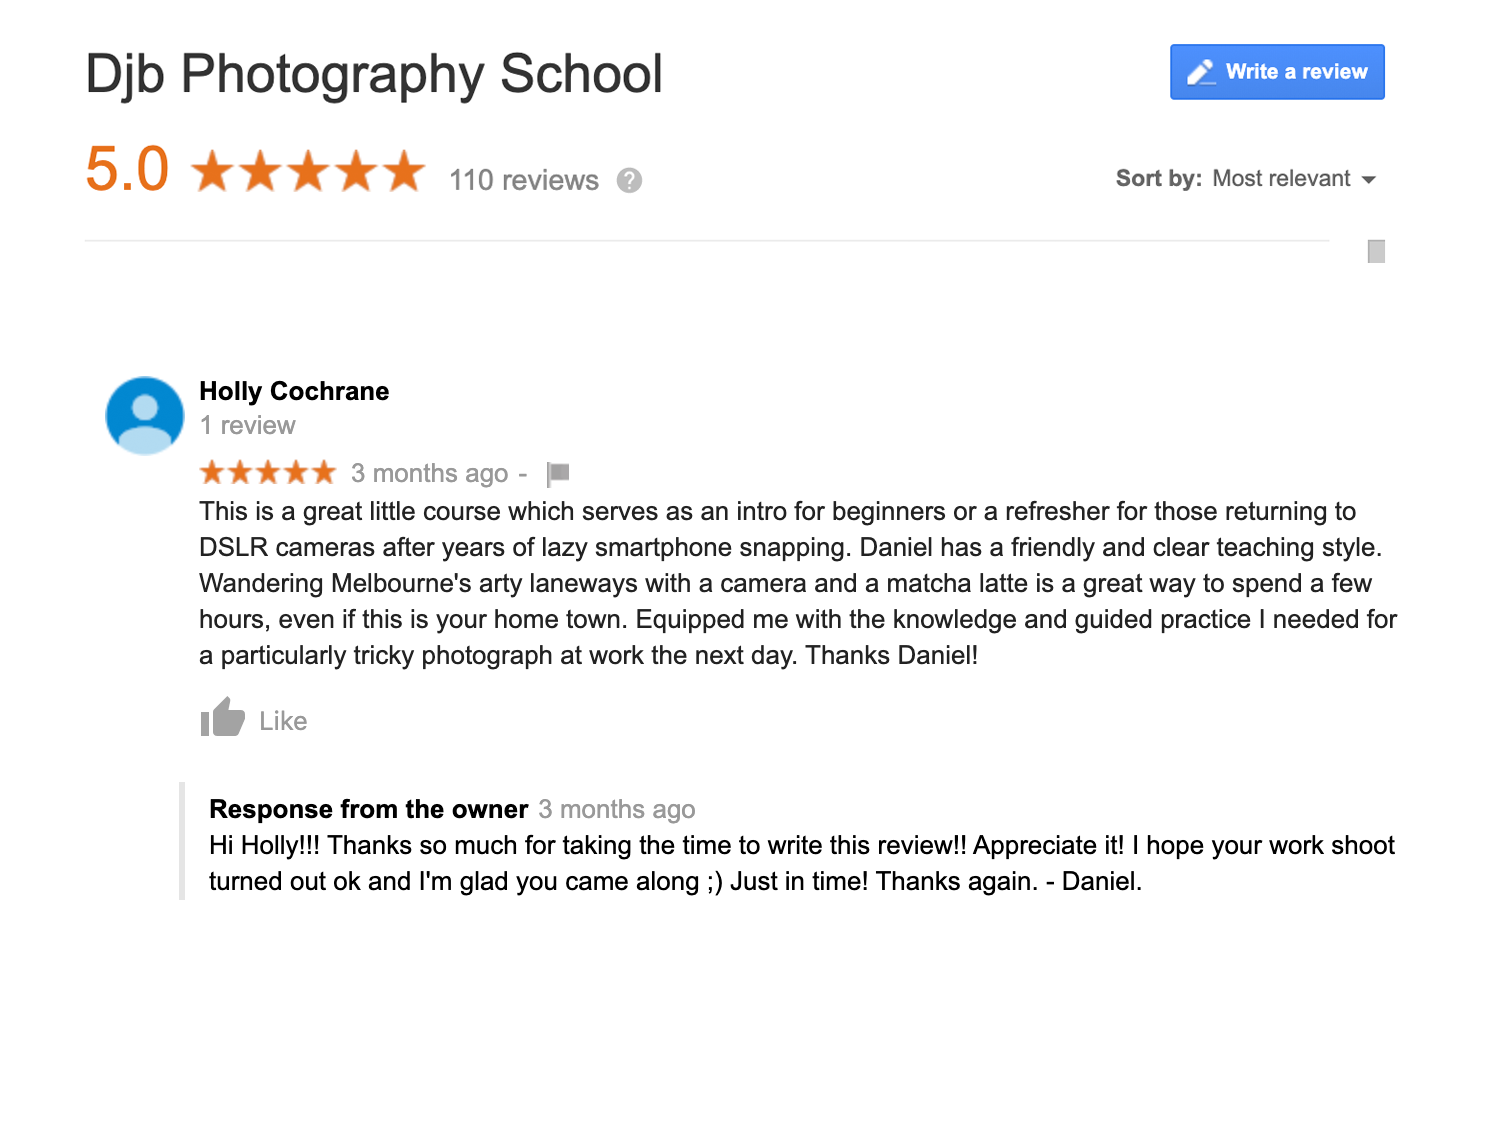Image resolution: width=1500 pixels, height=1125 pixels.
Task: Click the 3 months ago review timestamp
Action: point(430,473)
